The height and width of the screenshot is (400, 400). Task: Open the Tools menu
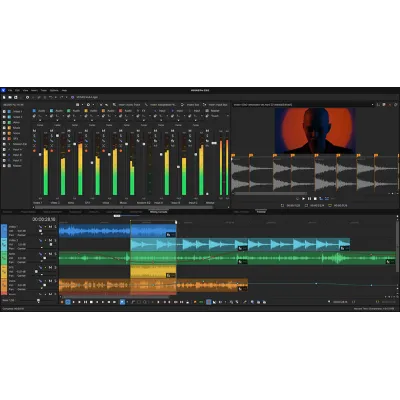click(44, 90)
